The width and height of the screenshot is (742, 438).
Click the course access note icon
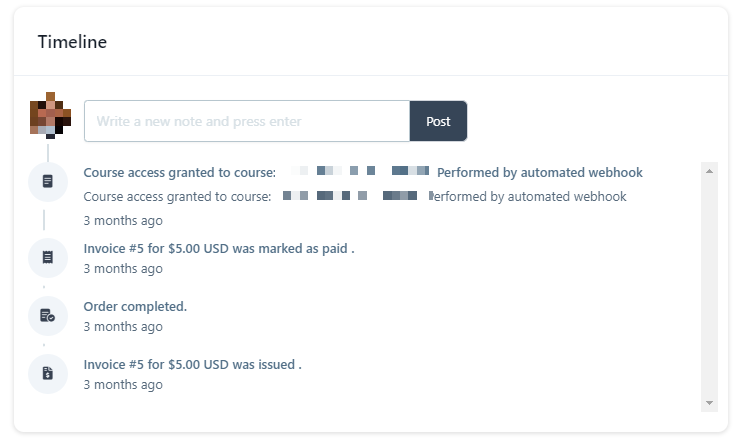[x=48, y=182]
